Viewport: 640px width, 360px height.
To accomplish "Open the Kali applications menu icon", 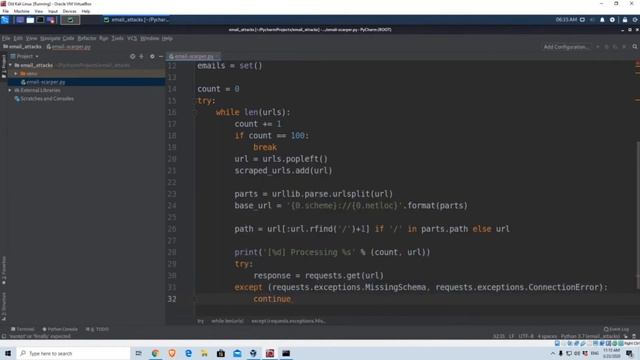I will [x=5, y=20].
